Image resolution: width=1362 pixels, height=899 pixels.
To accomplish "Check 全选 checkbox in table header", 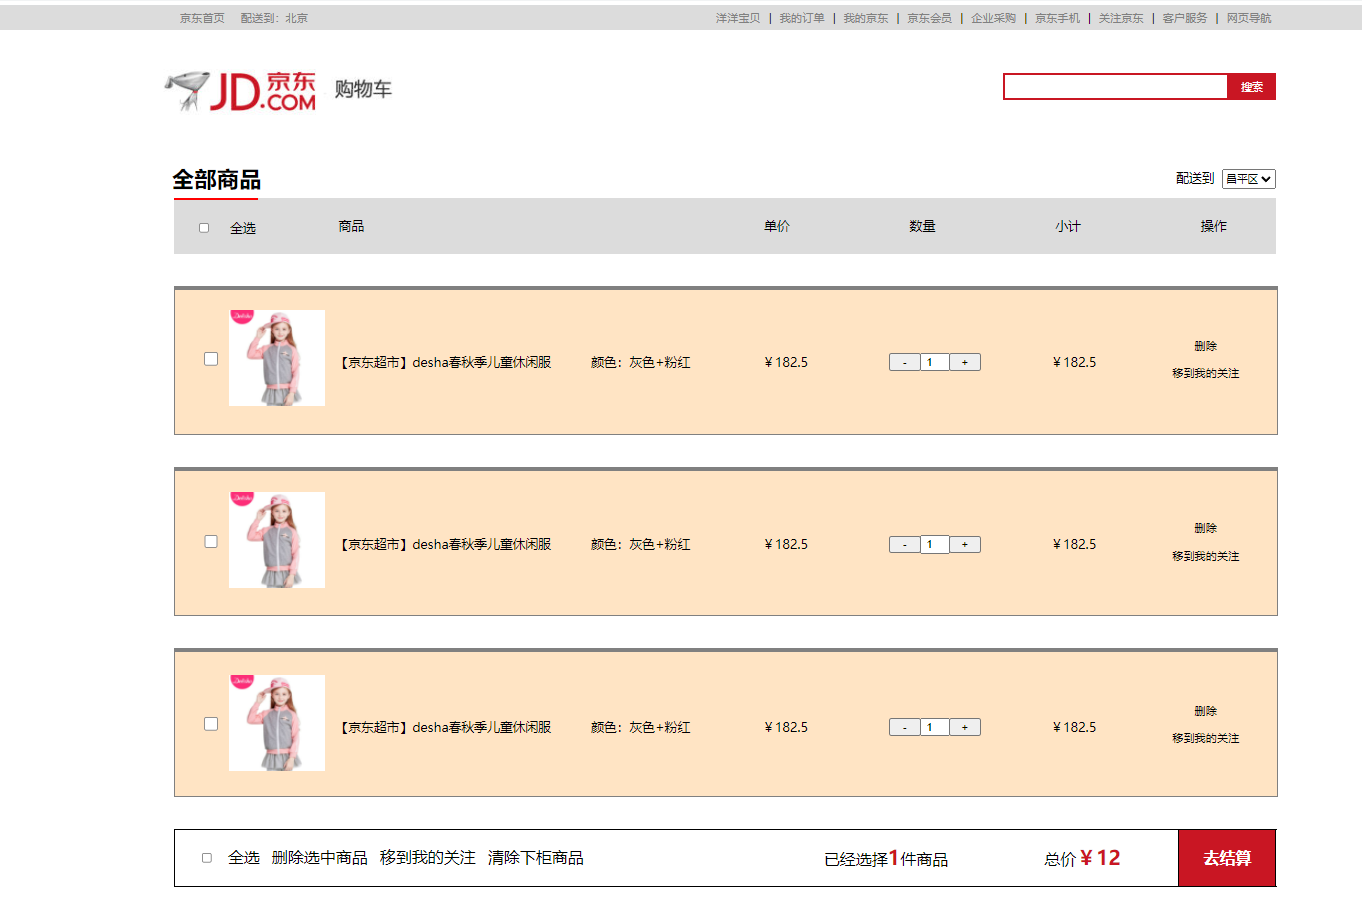I will pos(204,228).
